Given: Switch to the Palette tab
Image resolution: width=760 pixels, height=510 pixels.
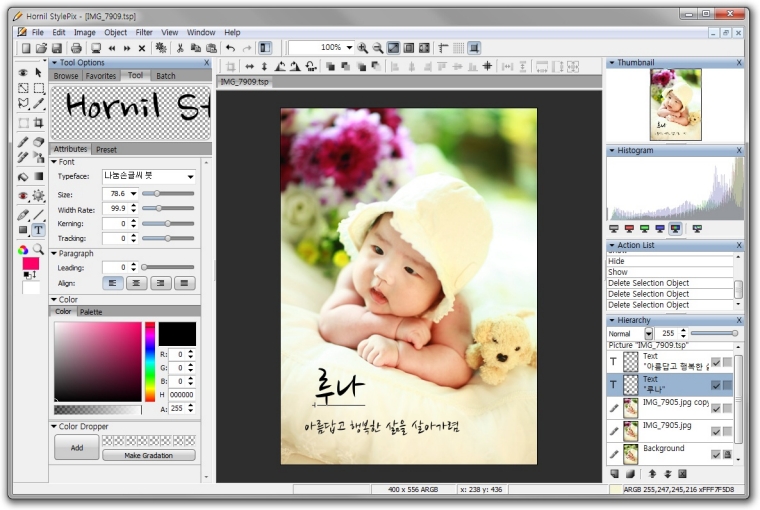Looking at the screenshot, I should tap(91, 312).
